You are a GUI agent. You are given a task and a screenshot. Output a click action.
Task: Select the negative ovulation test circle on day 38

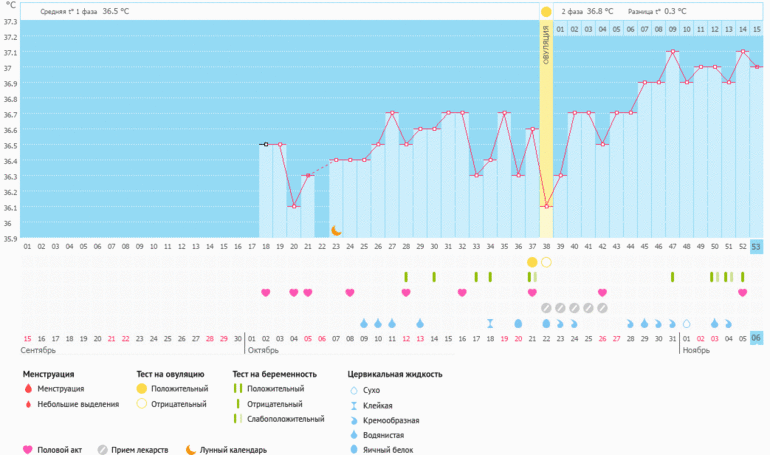tap(546, 262)
